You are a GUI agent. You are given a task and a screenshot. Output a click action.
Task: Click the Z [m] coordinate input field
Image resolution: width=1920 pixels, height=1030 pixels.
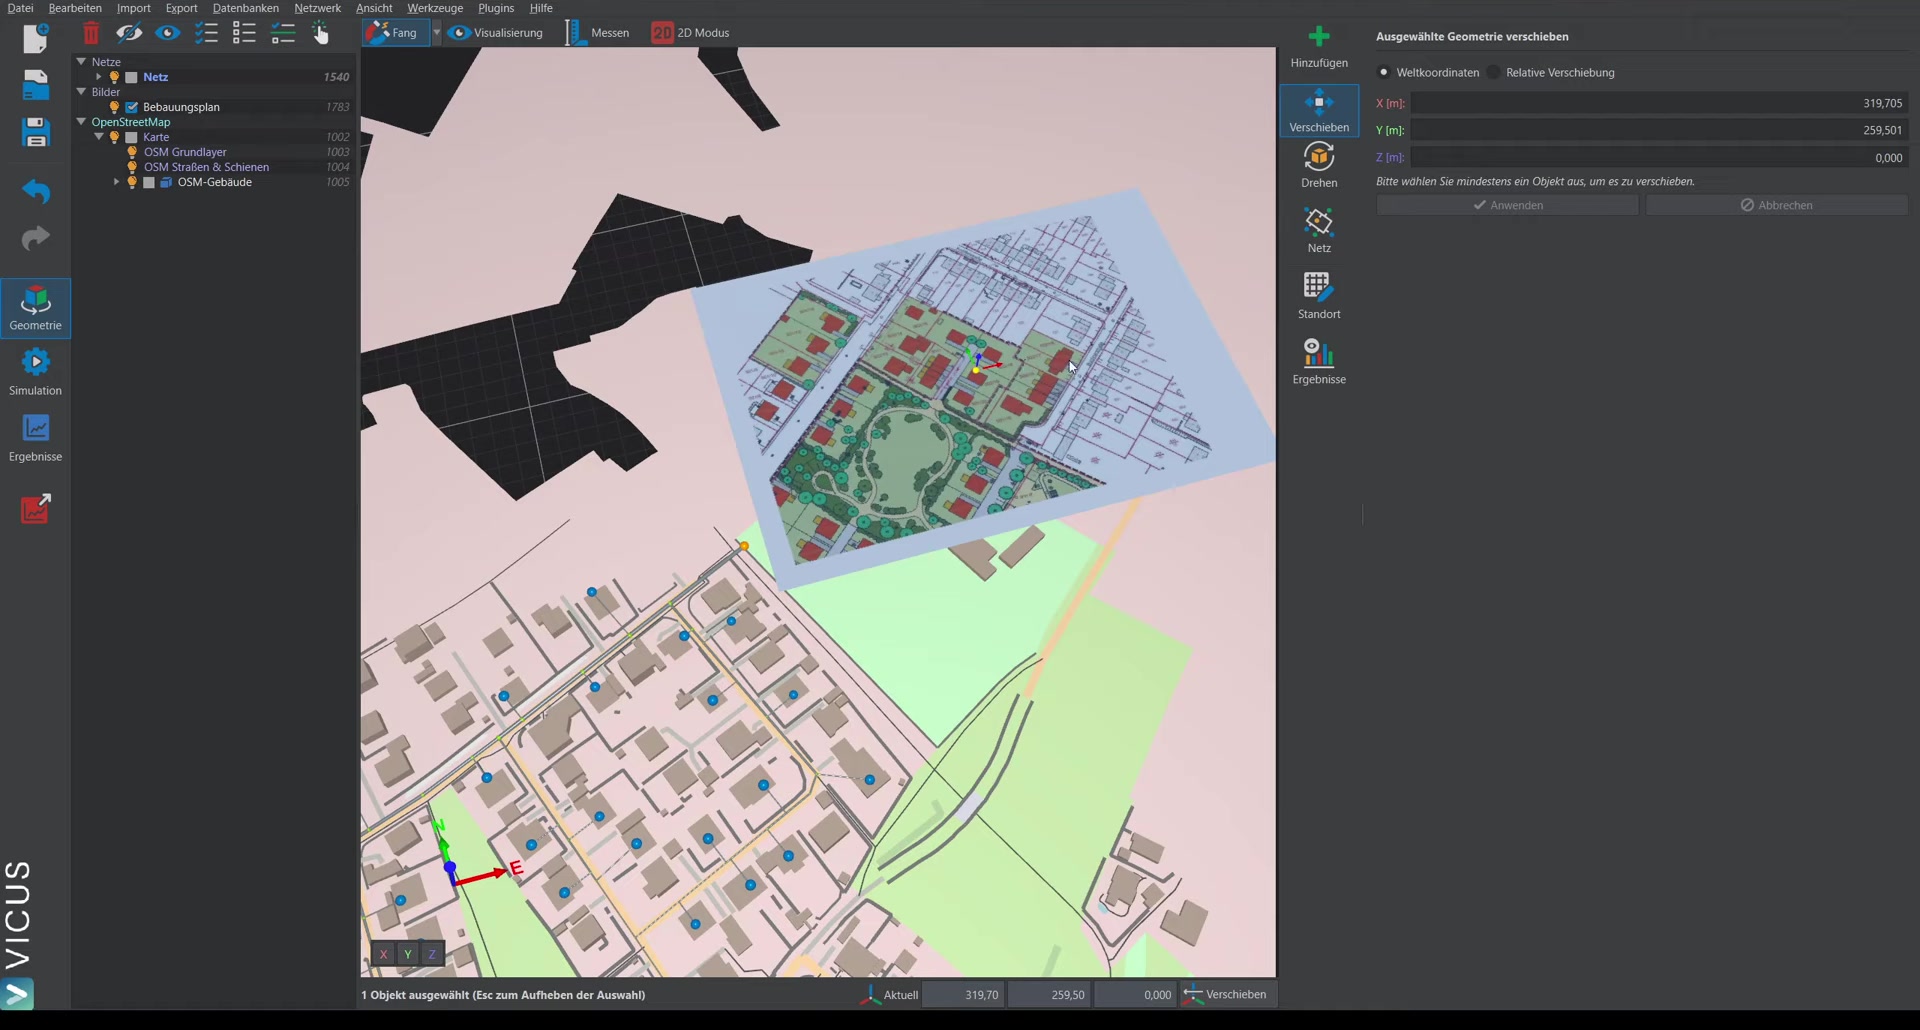point(1659,157)
